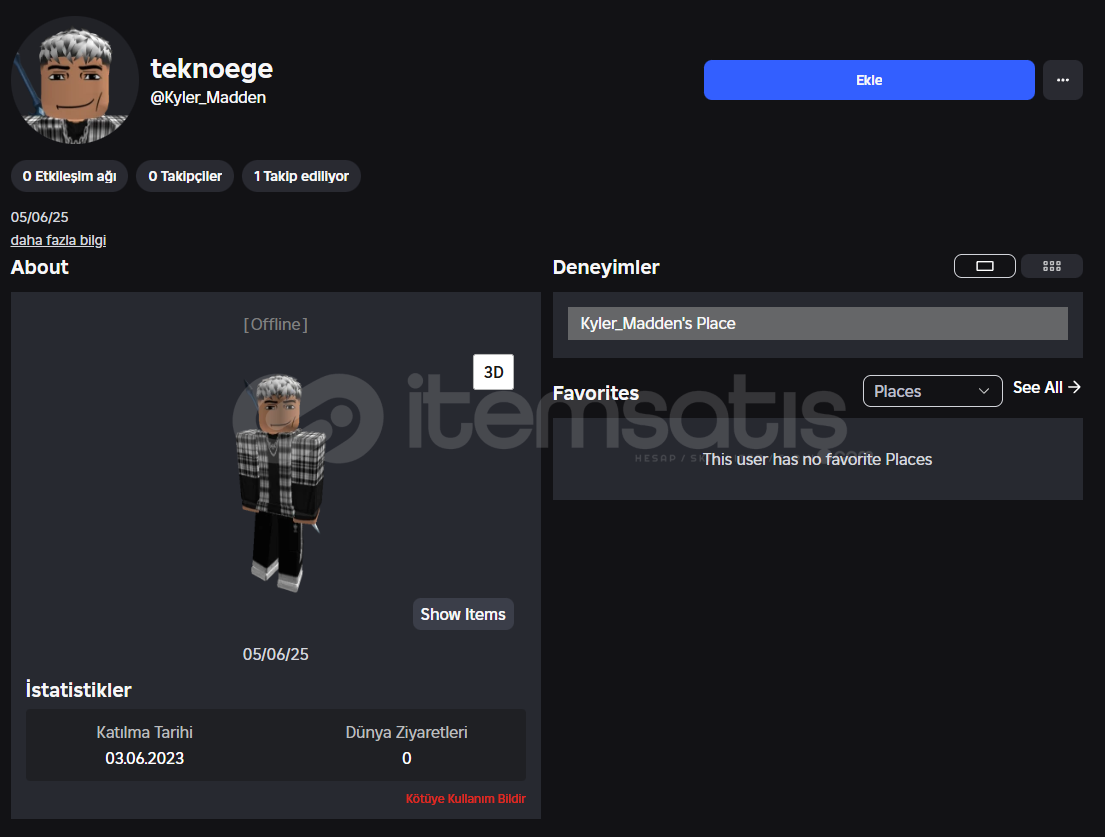Click the About section heading
The width and height of the screenshot is (1105, 837).
[39, 267]
